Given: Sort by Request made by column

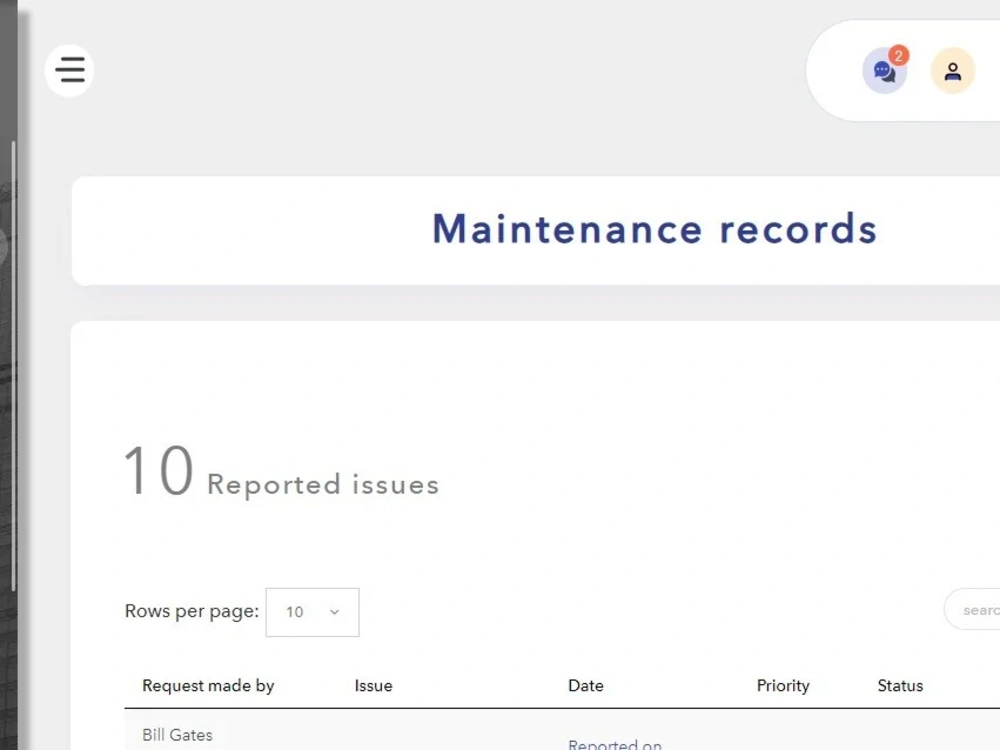Looking at the screenshot, I should 208,686.
